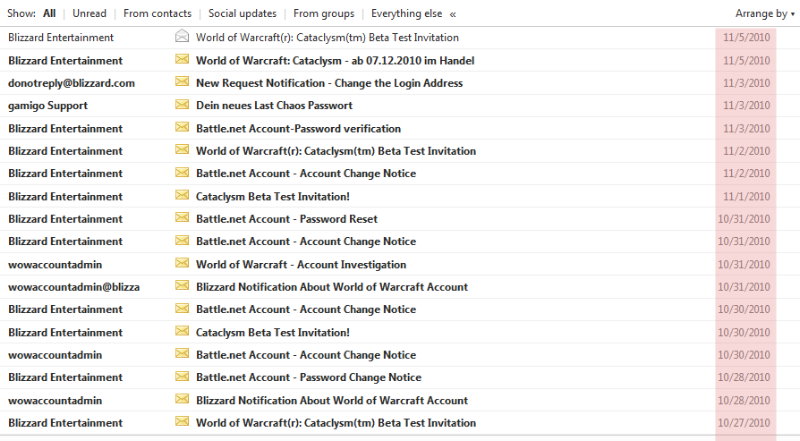Screen dimensions: 800x441
Task: Click sender "wowaccountadmin" on the 10/28/2010 row
Action: point(55,400)
